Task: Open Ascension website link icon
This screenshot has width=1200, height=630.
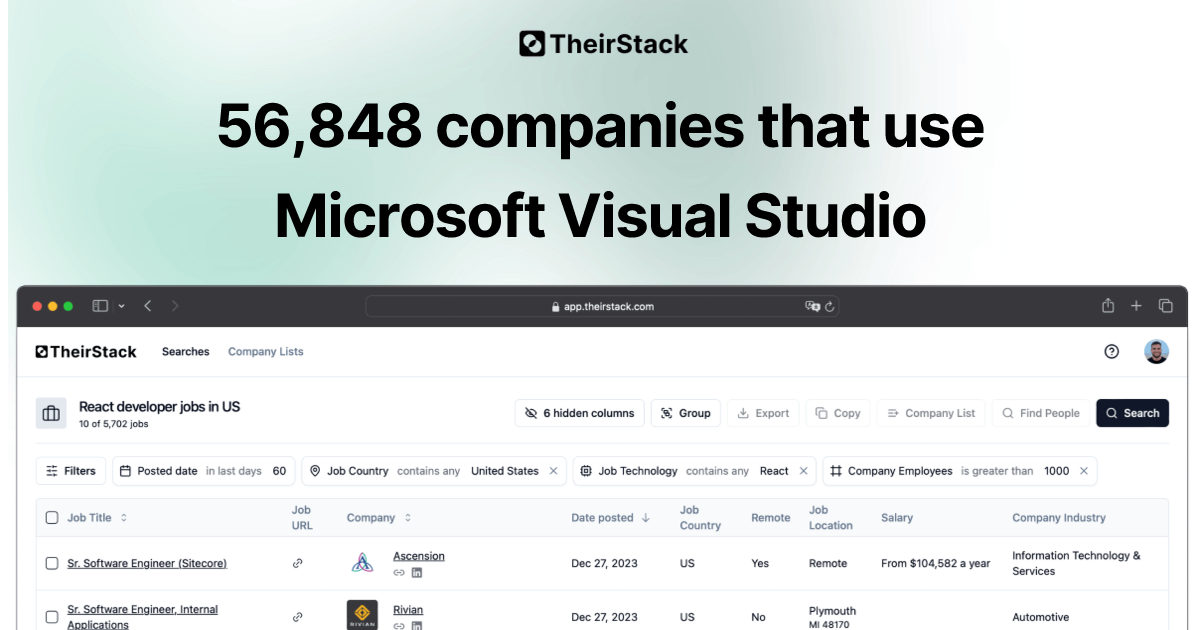Action: tap(399, 573)
